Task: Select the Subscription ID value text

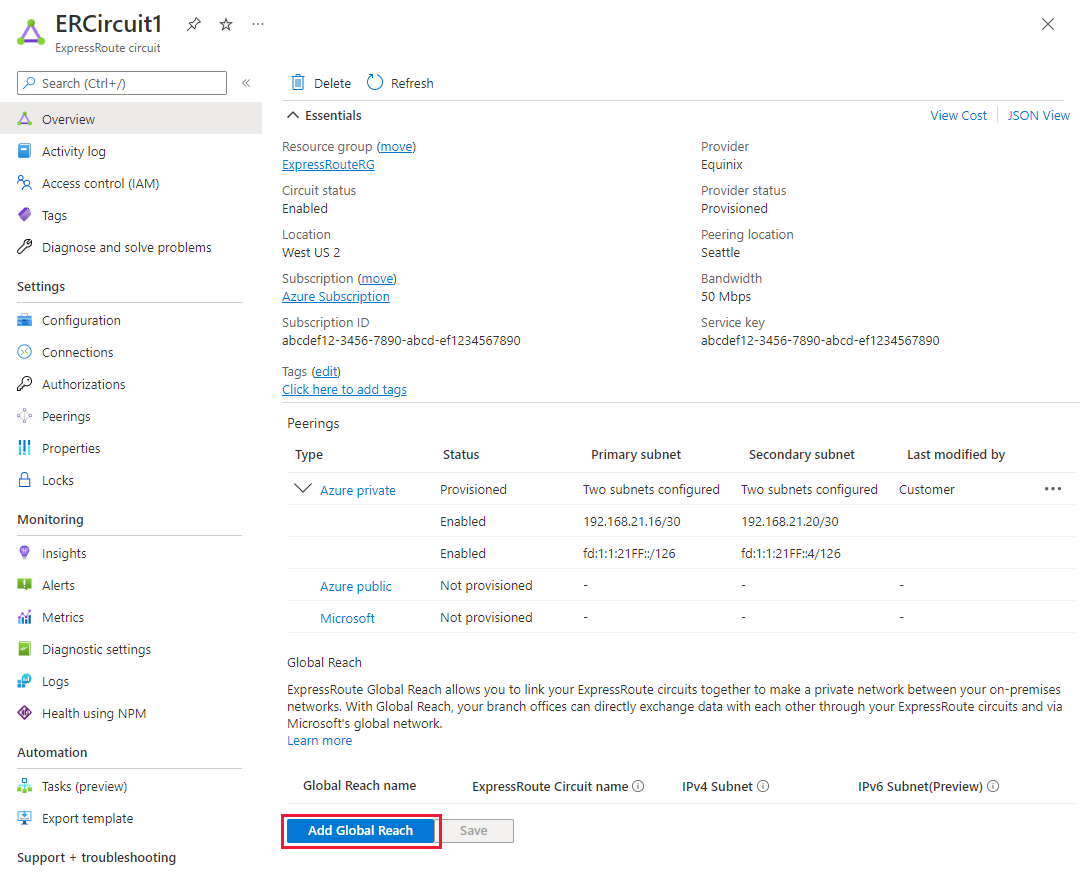Action: click(401, 340)
